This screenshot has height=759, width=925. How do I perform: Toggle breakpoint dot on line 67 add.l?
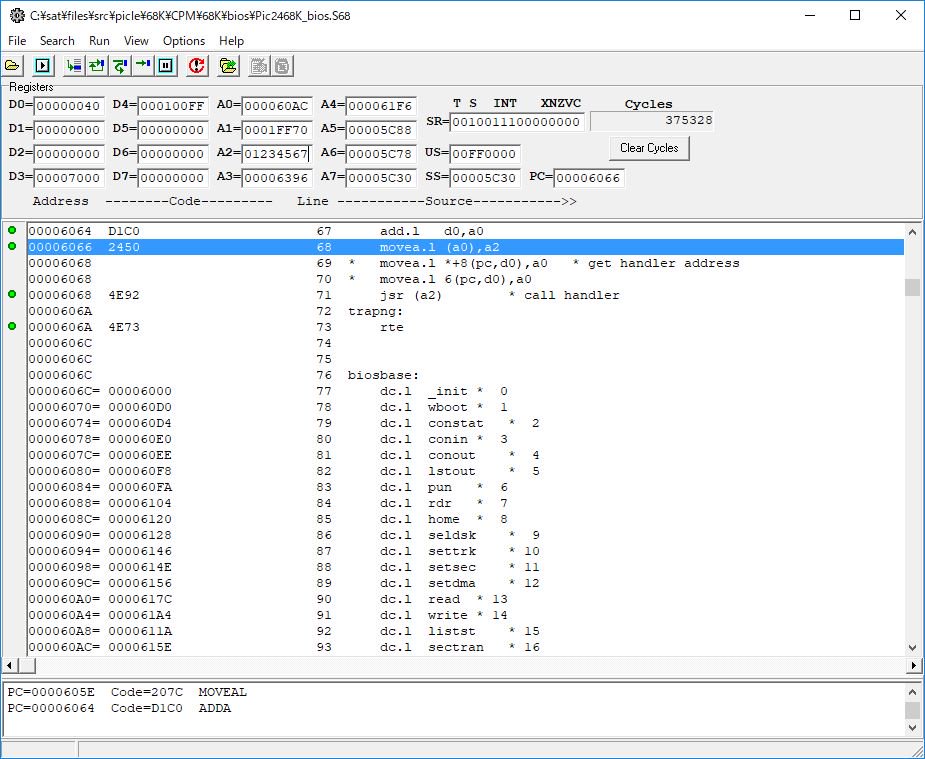[12, 231]
